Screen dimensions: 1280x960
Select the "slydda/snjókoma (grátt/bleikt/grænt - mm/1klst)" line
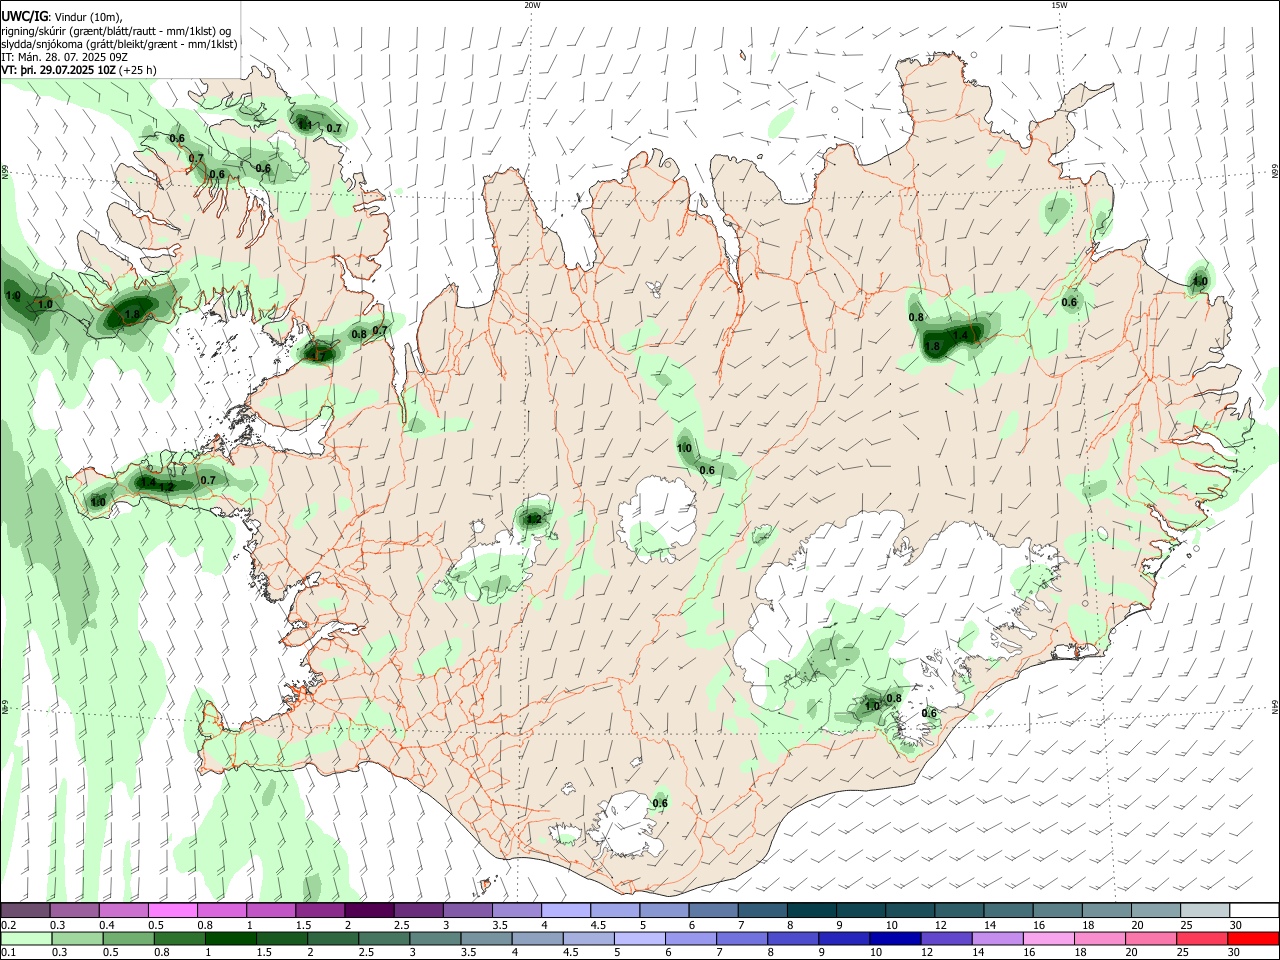click(x=119, y=44)
